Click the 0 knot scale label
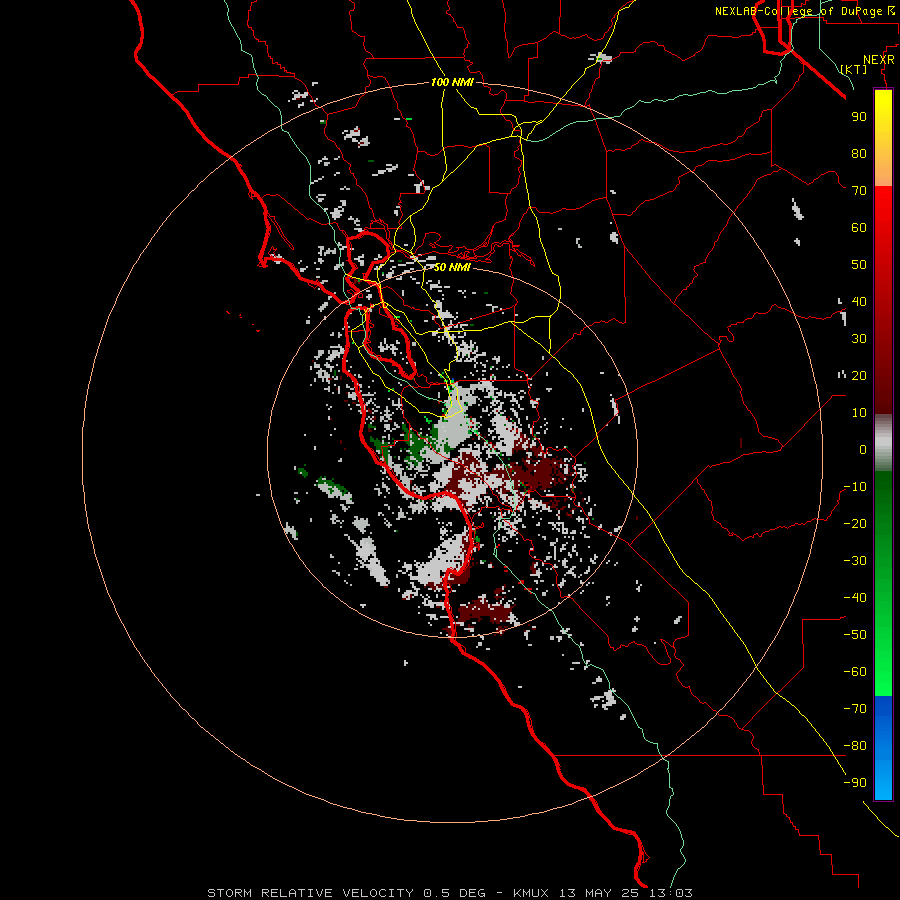Screen dimensions: 900x900 pyautogui.click(x=863, y=449)
